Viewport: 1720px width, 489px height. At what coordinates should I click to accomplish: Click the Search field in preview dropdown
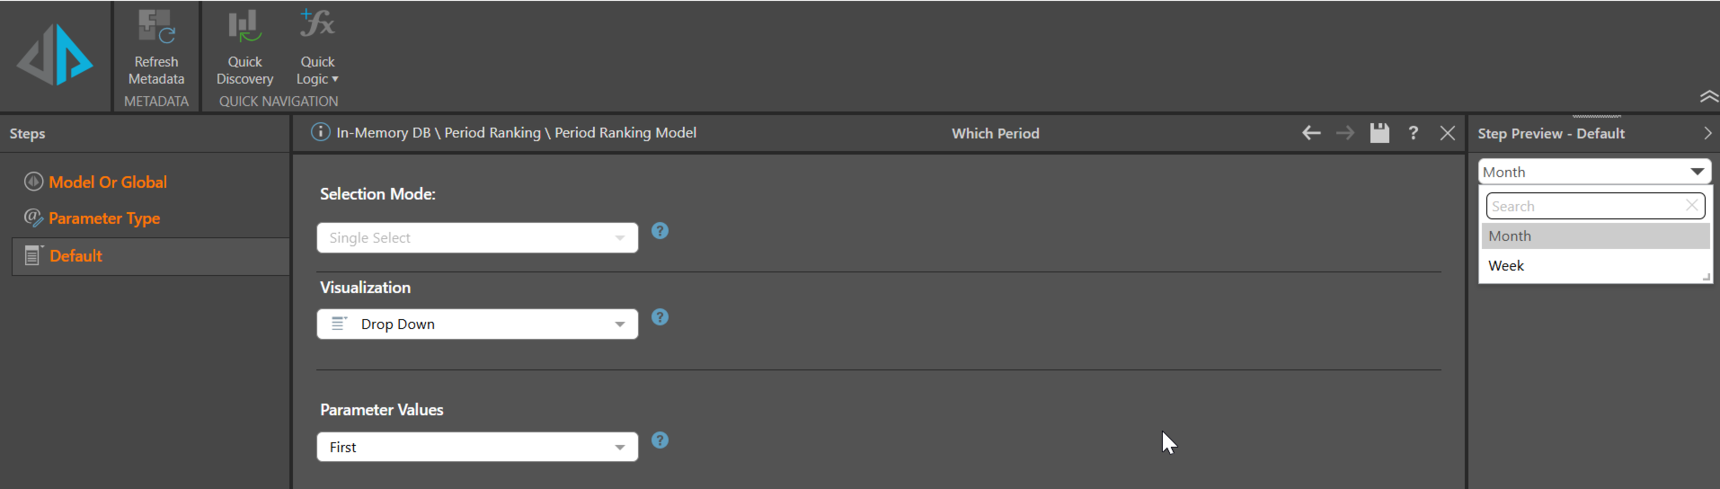(1584, 206)
